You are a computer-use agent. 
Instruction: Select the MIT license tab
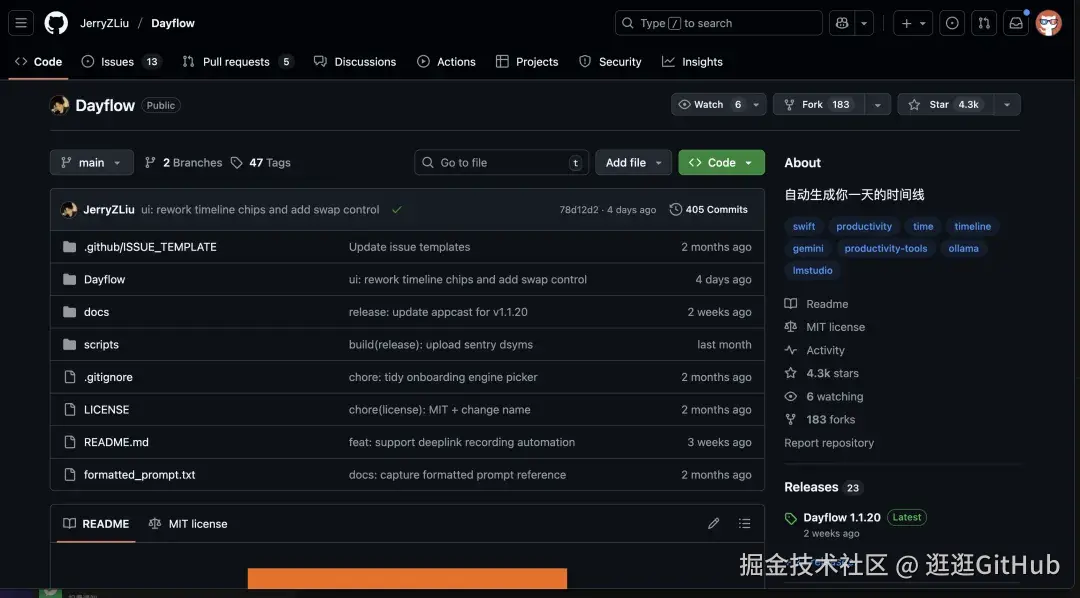(187, 524)
